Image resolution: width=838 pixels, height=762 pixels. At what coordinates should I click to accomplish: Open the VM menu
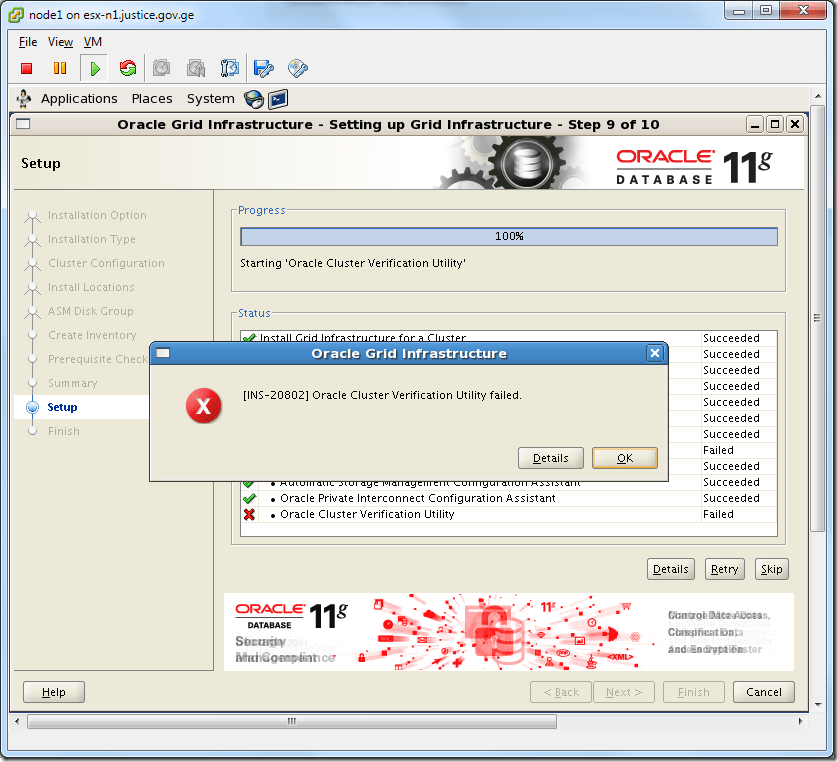92,42
